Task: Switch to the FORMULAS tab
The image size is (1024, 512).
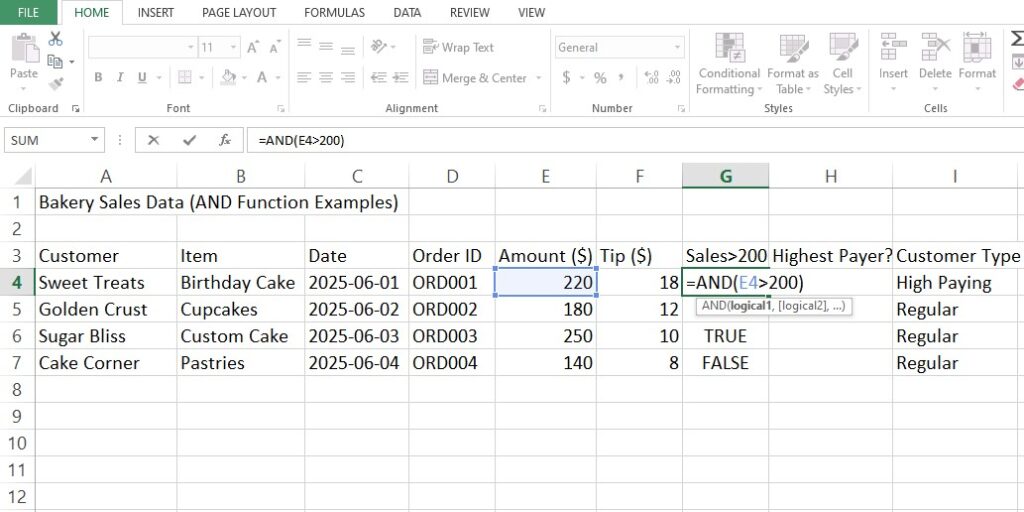Action: coord(334,12)
